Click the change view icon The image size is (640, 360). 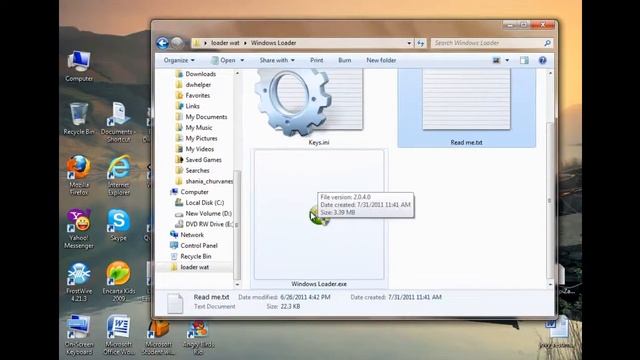pyautogui.click(x=496, y=60)
